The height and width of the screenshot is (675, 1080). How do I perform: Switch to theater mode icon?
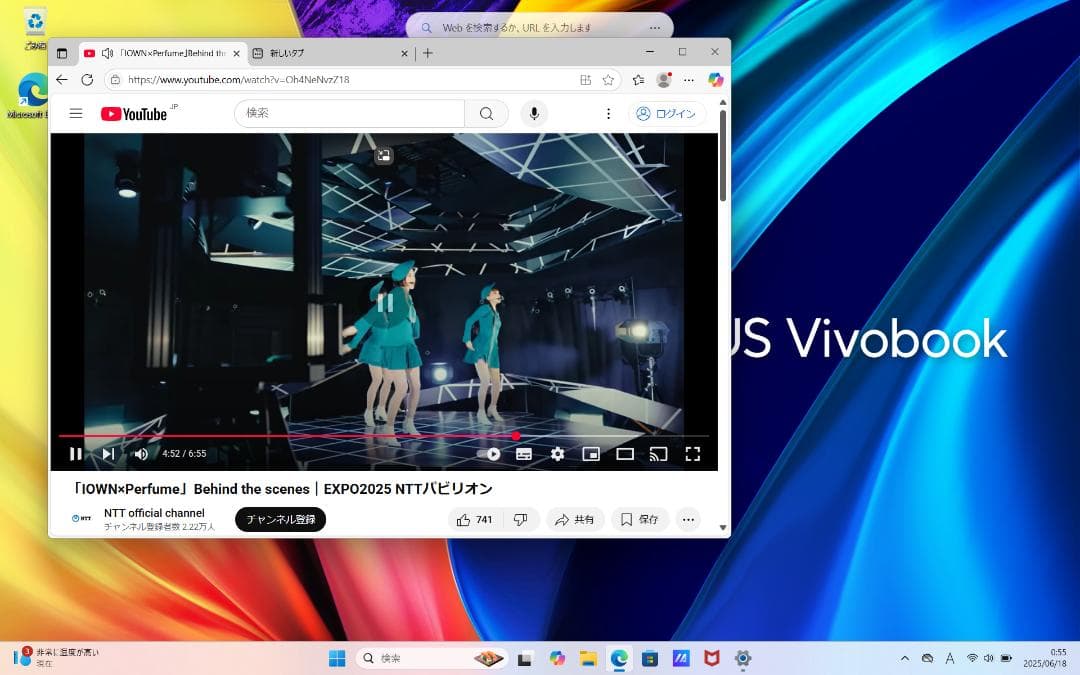[x=625, y=453]
